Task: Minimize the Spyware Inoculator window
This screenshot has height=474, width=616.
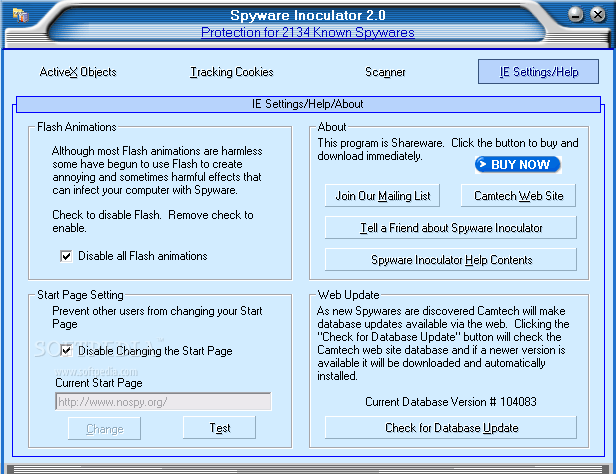Action: pos(576,15)
